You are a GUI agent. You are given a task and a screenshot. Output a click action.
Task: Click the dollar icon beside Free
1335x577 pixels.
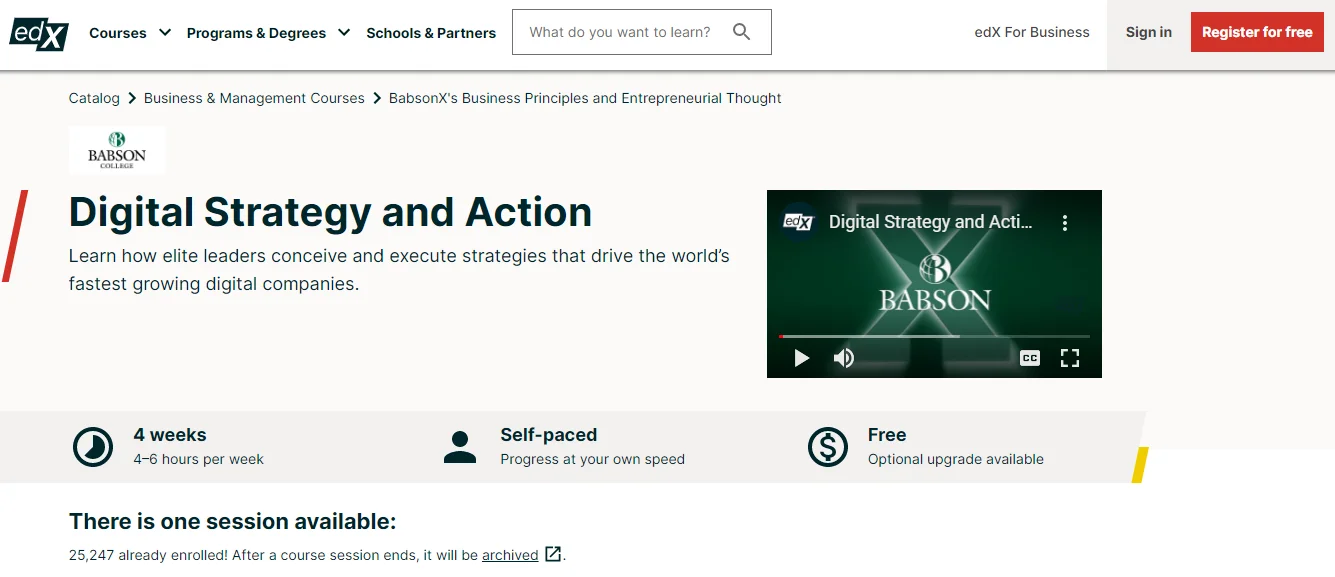point(827,447)
